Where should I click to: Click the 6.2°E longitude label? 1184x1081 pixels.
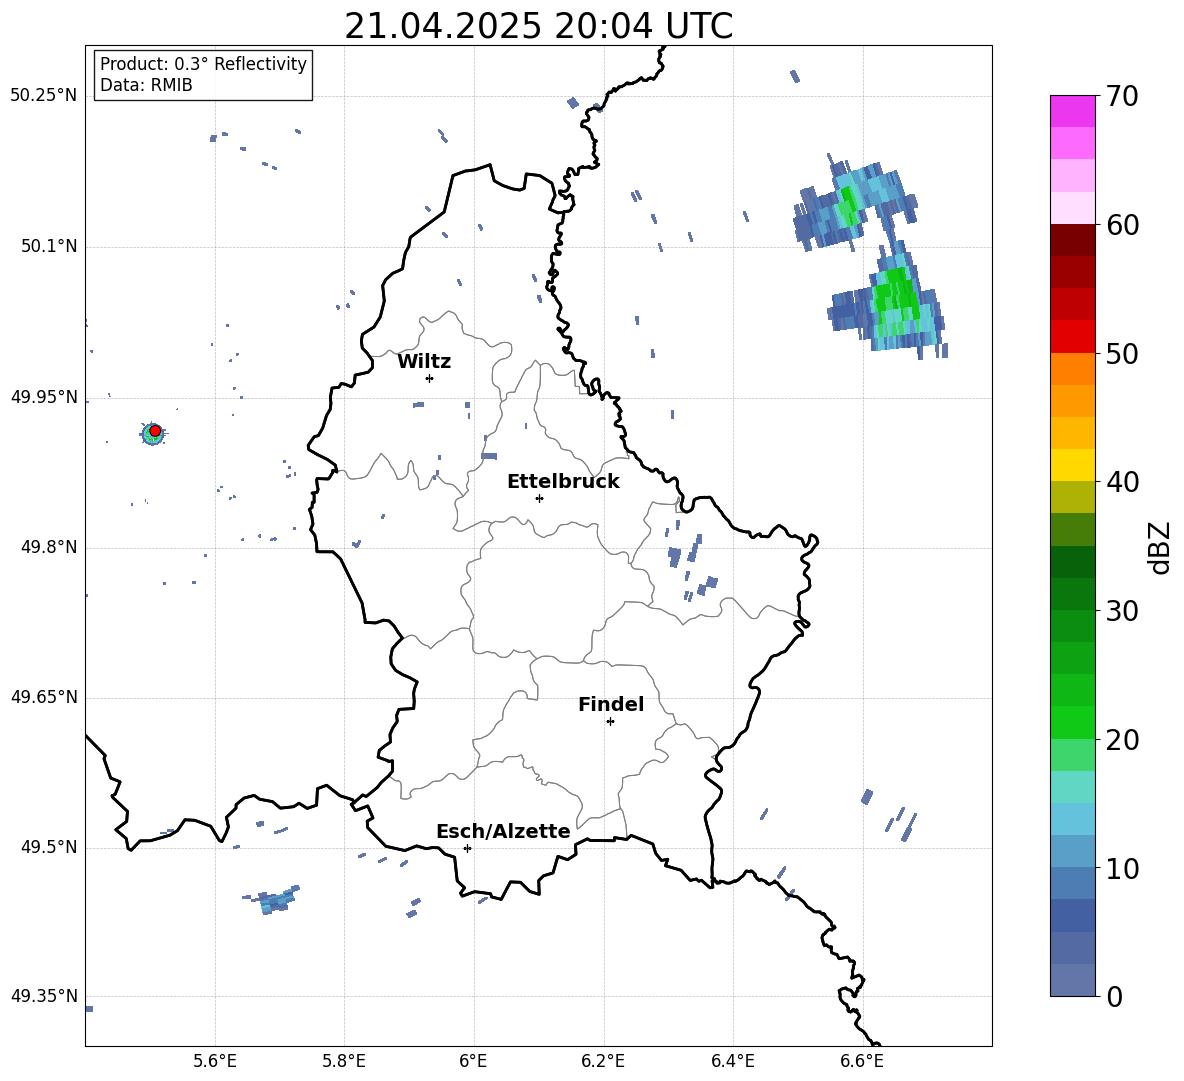[603, 1062]
